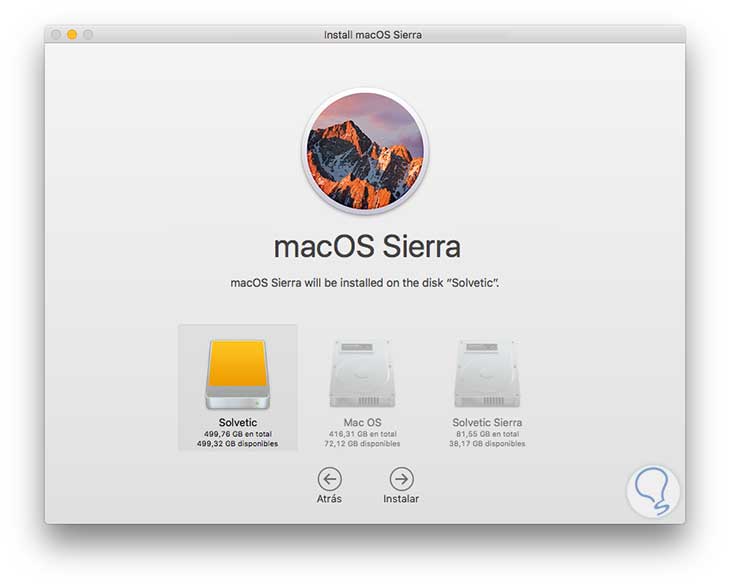
Task: Choose the Solvetic Sierra disk icon
Action: (x=487, y=373)
